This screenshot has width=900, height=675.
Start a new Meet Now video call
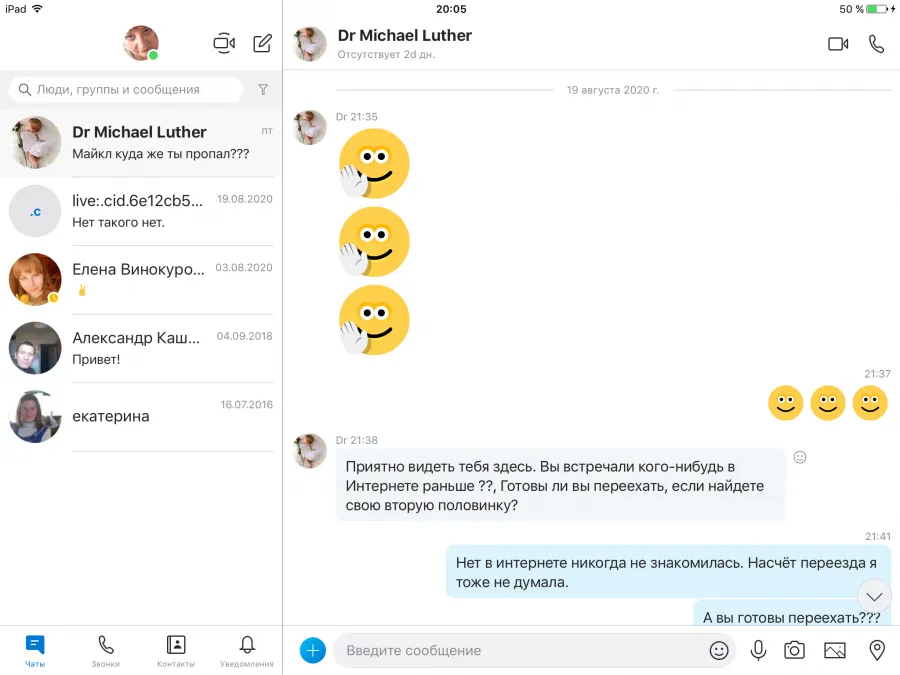point(224,44)
